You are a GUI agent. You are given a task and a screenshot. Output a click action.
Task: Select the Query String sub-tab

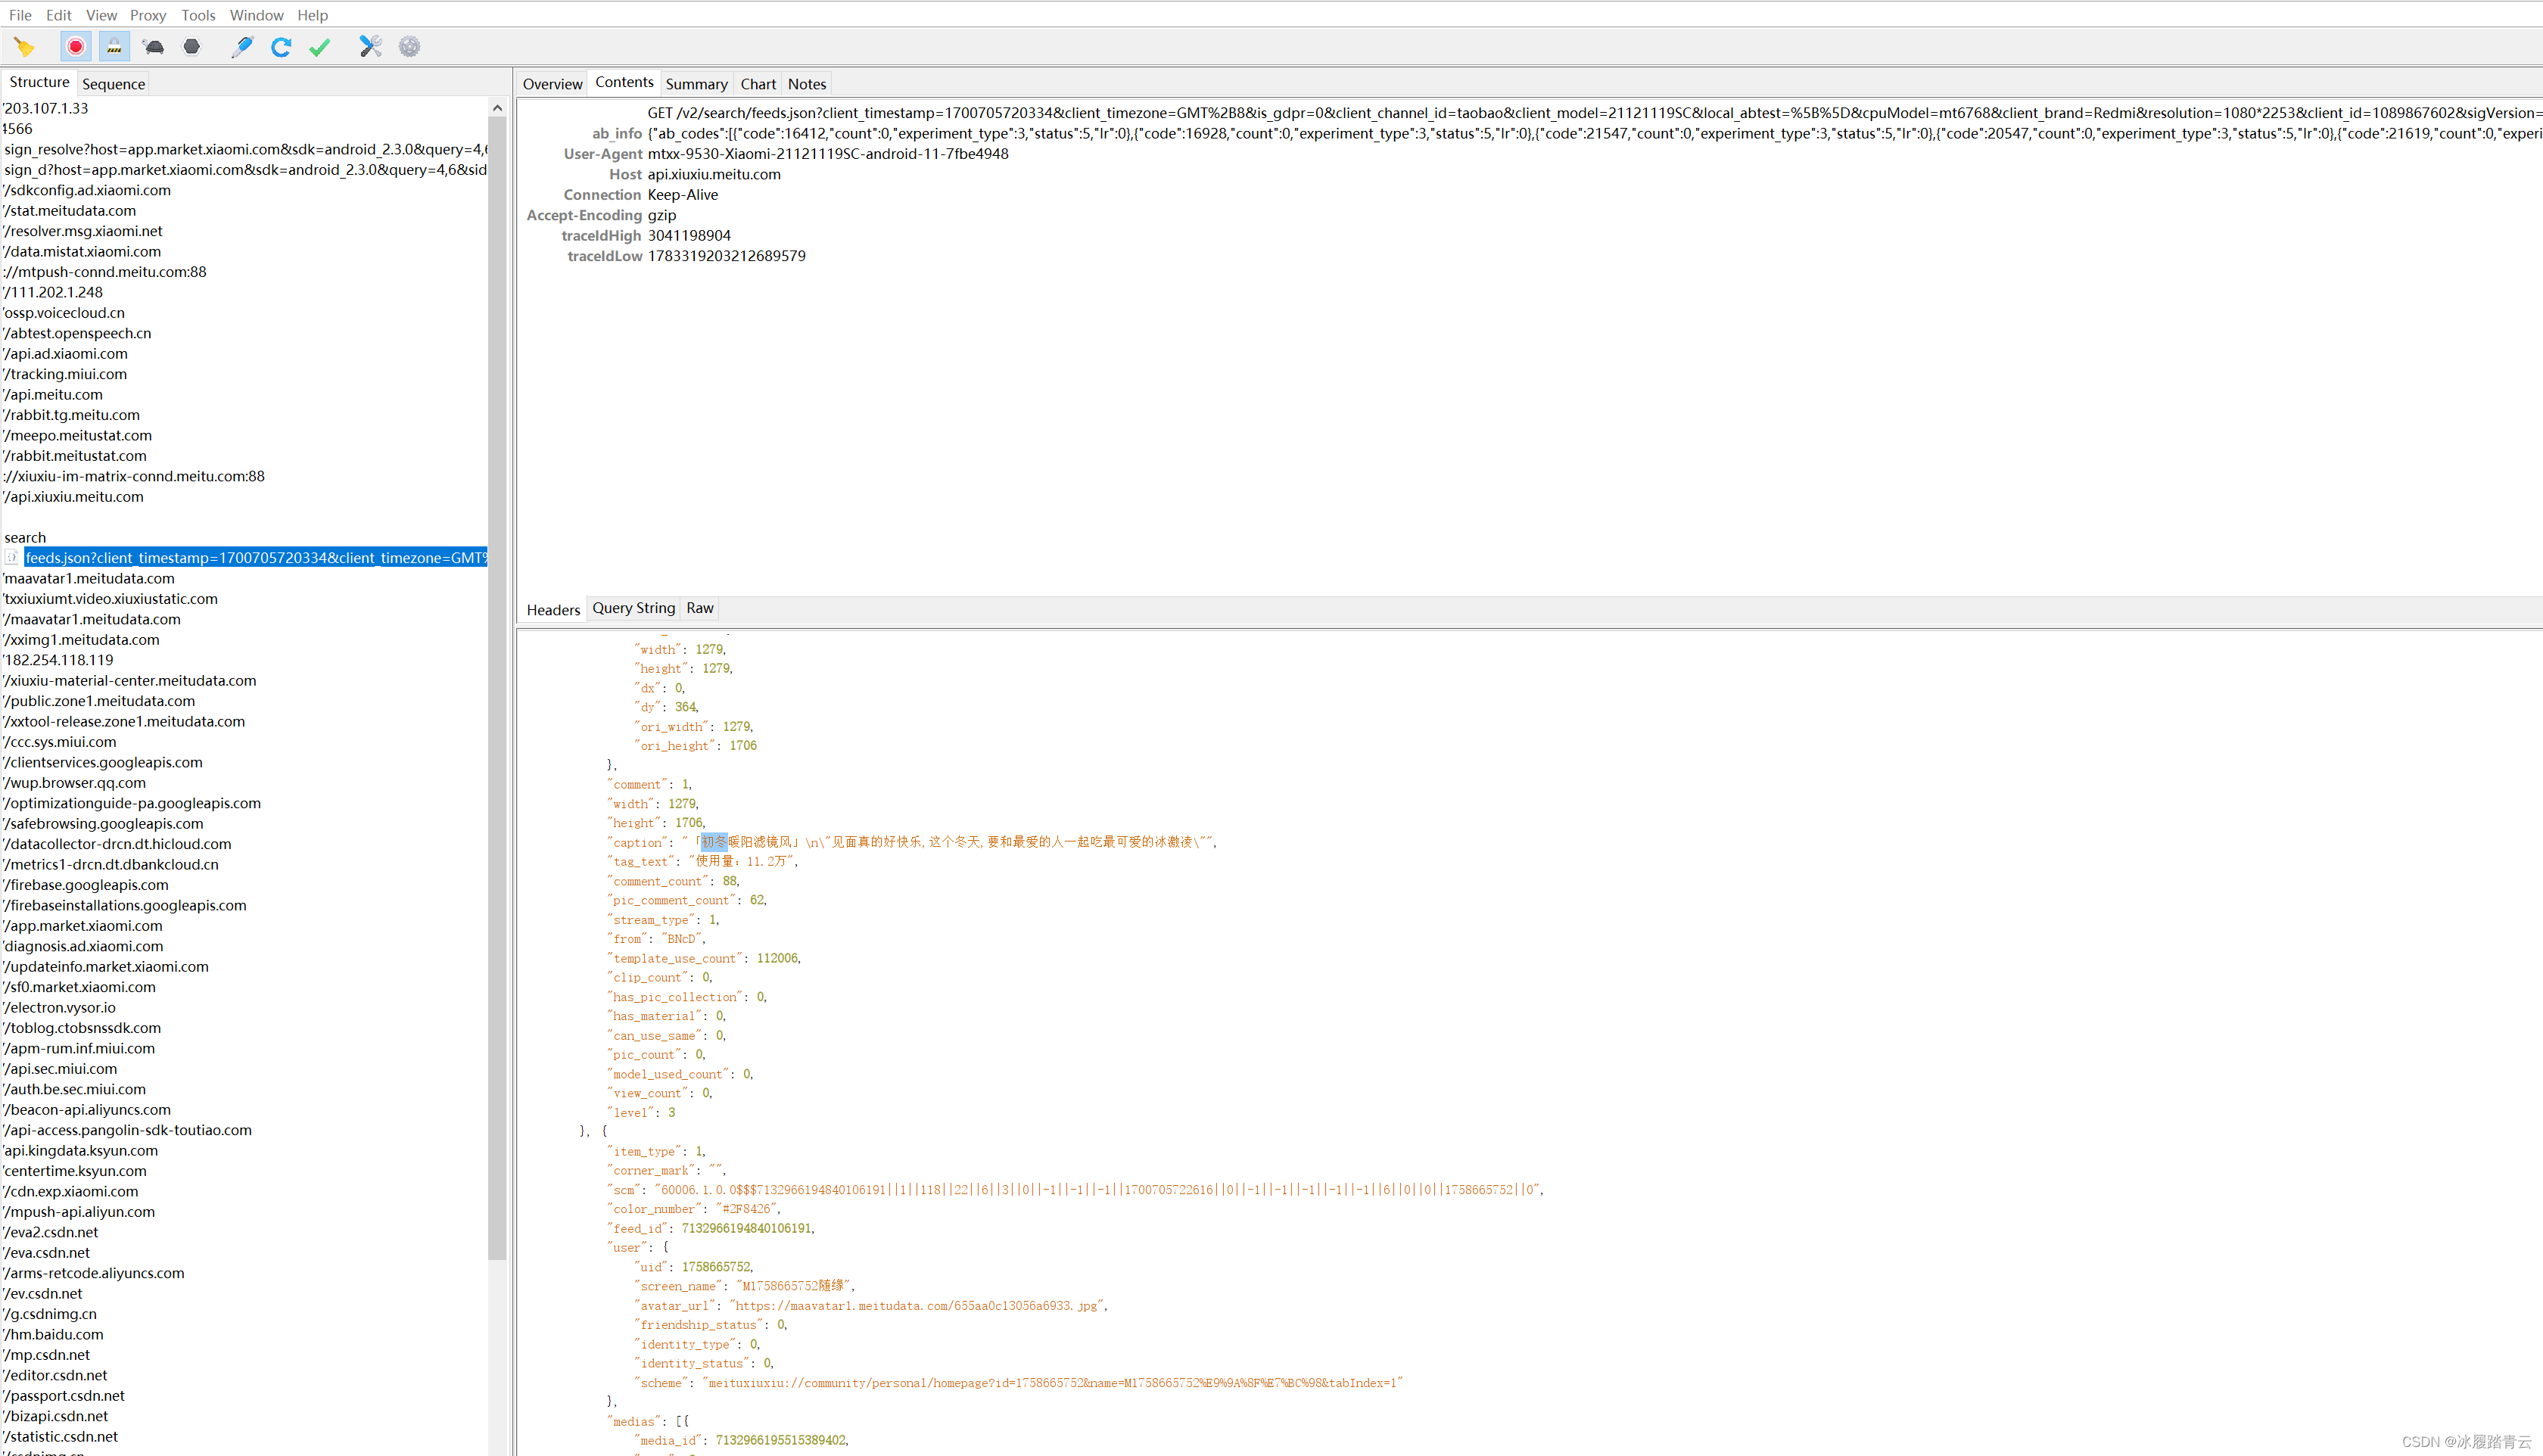pos(633,608)
